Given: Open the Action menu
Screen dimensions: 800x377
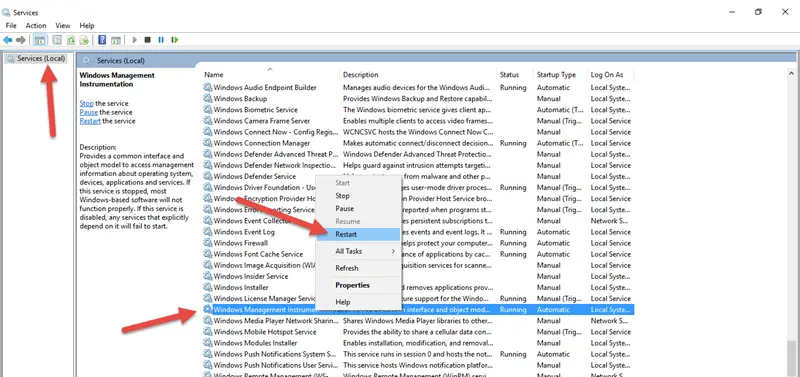Looking at the screenshot, I should (36, 26).
